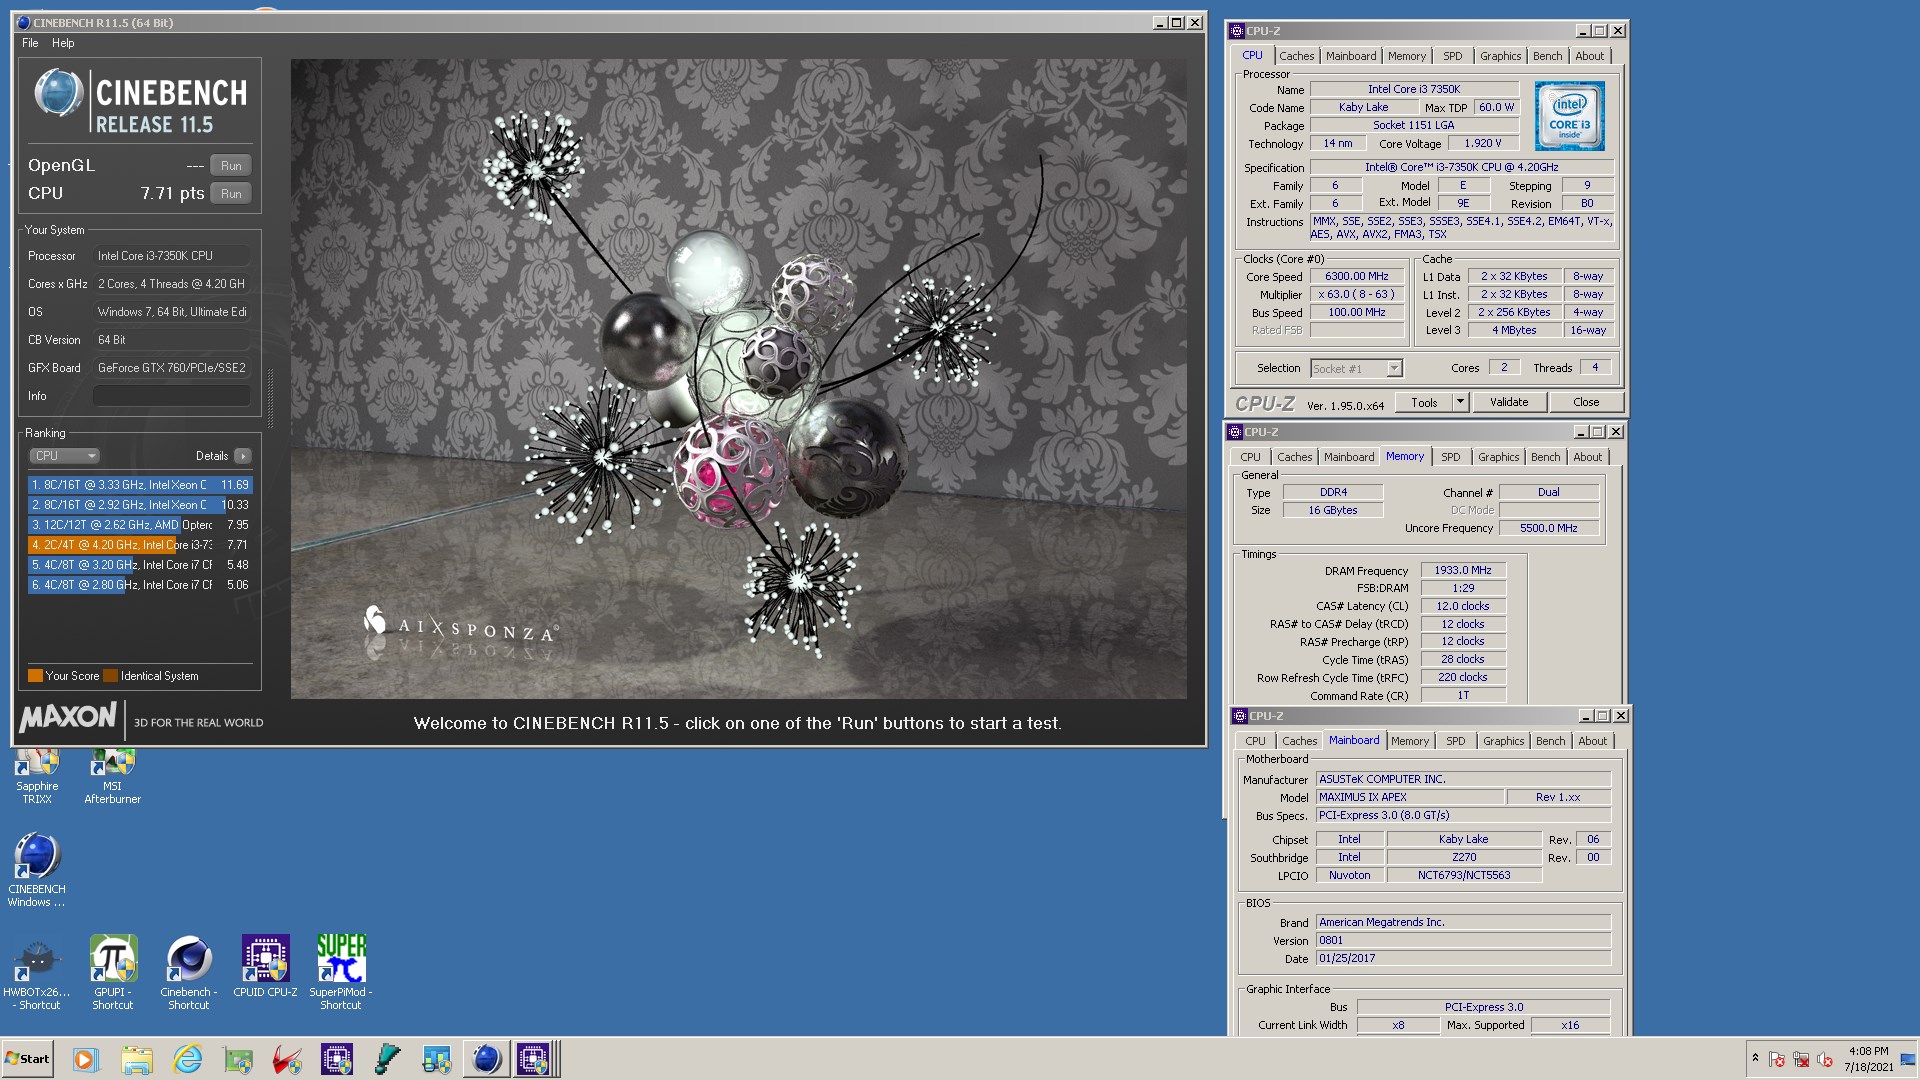1920x1080 pixels.
Task: Switch to the running CPU-Z taskbar button
Action: tap(535, 1059)
